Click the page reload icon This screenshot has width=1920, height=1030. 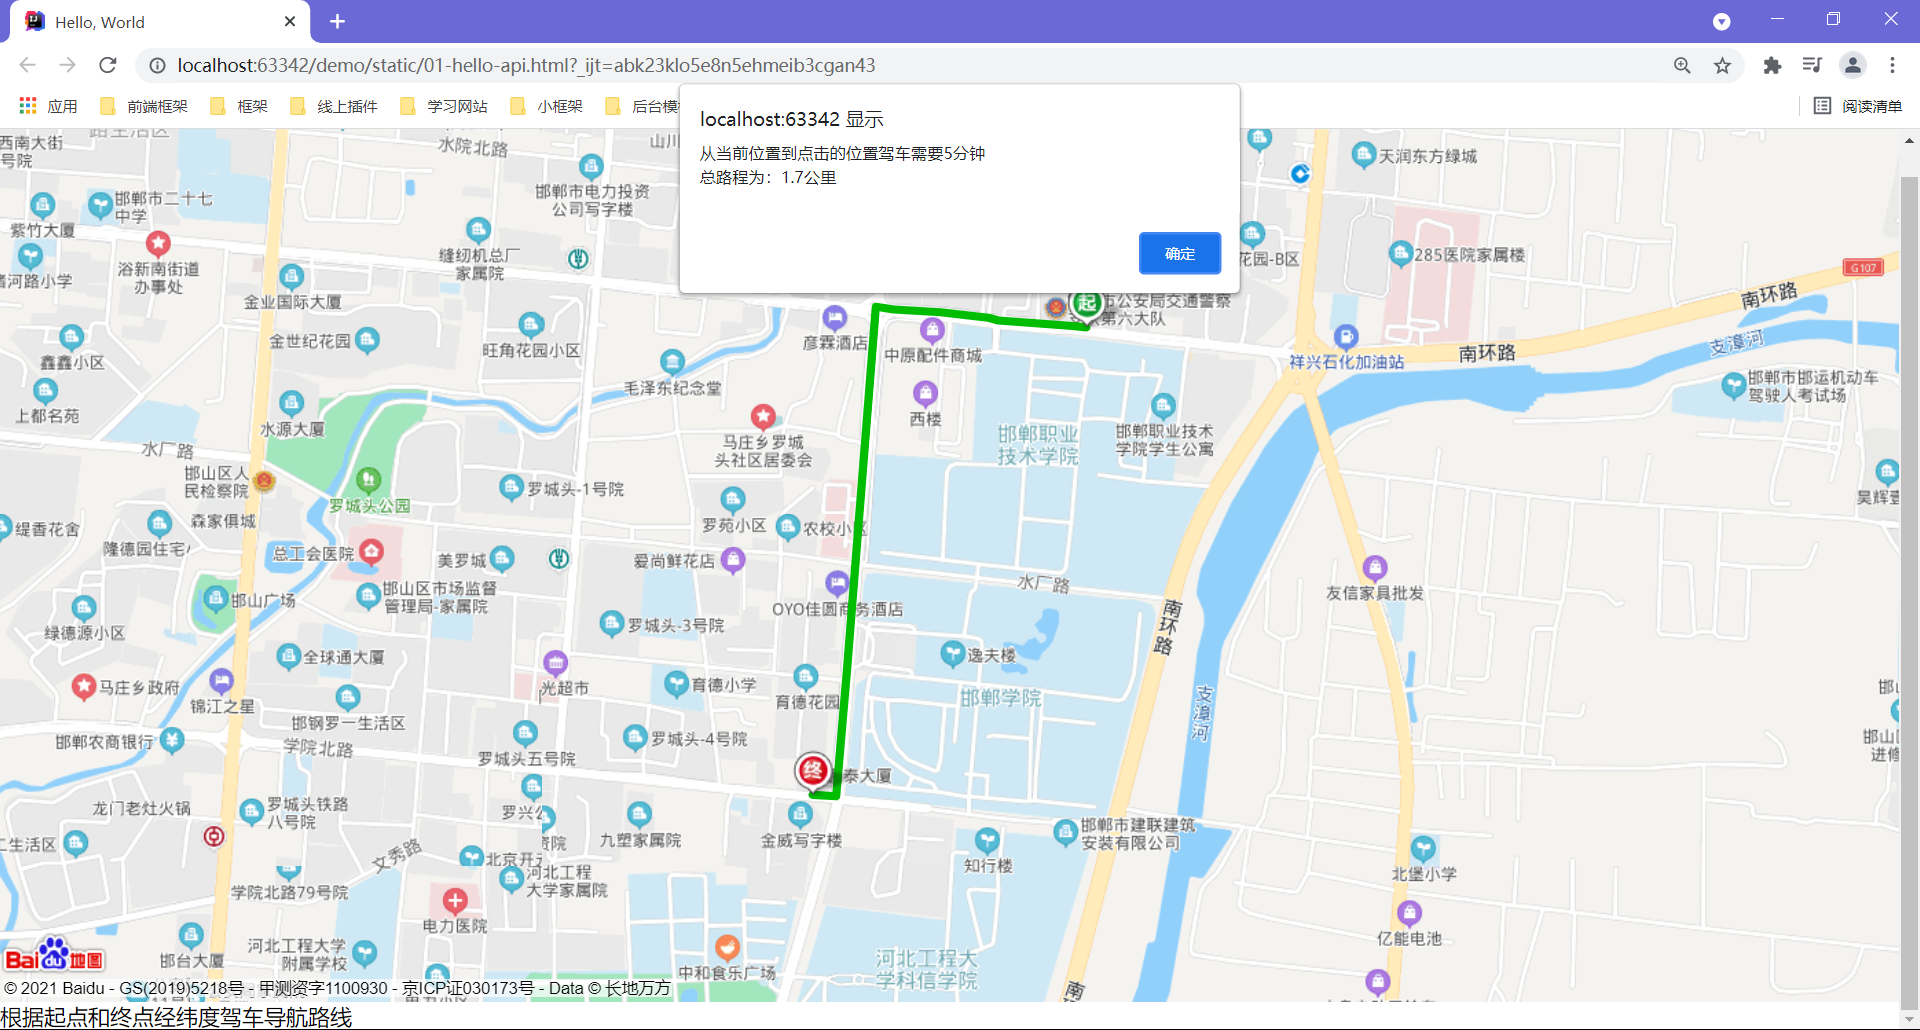pyautogui.click(x=107, y=65)
